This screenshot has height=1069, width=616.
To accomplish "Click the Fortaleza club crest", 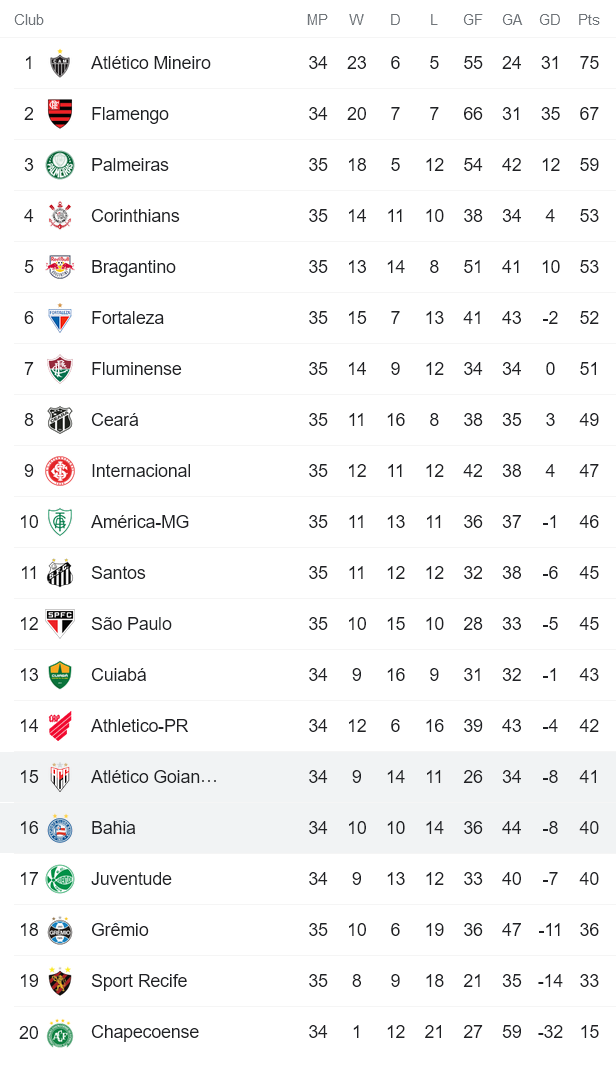I will click(62, 317).
